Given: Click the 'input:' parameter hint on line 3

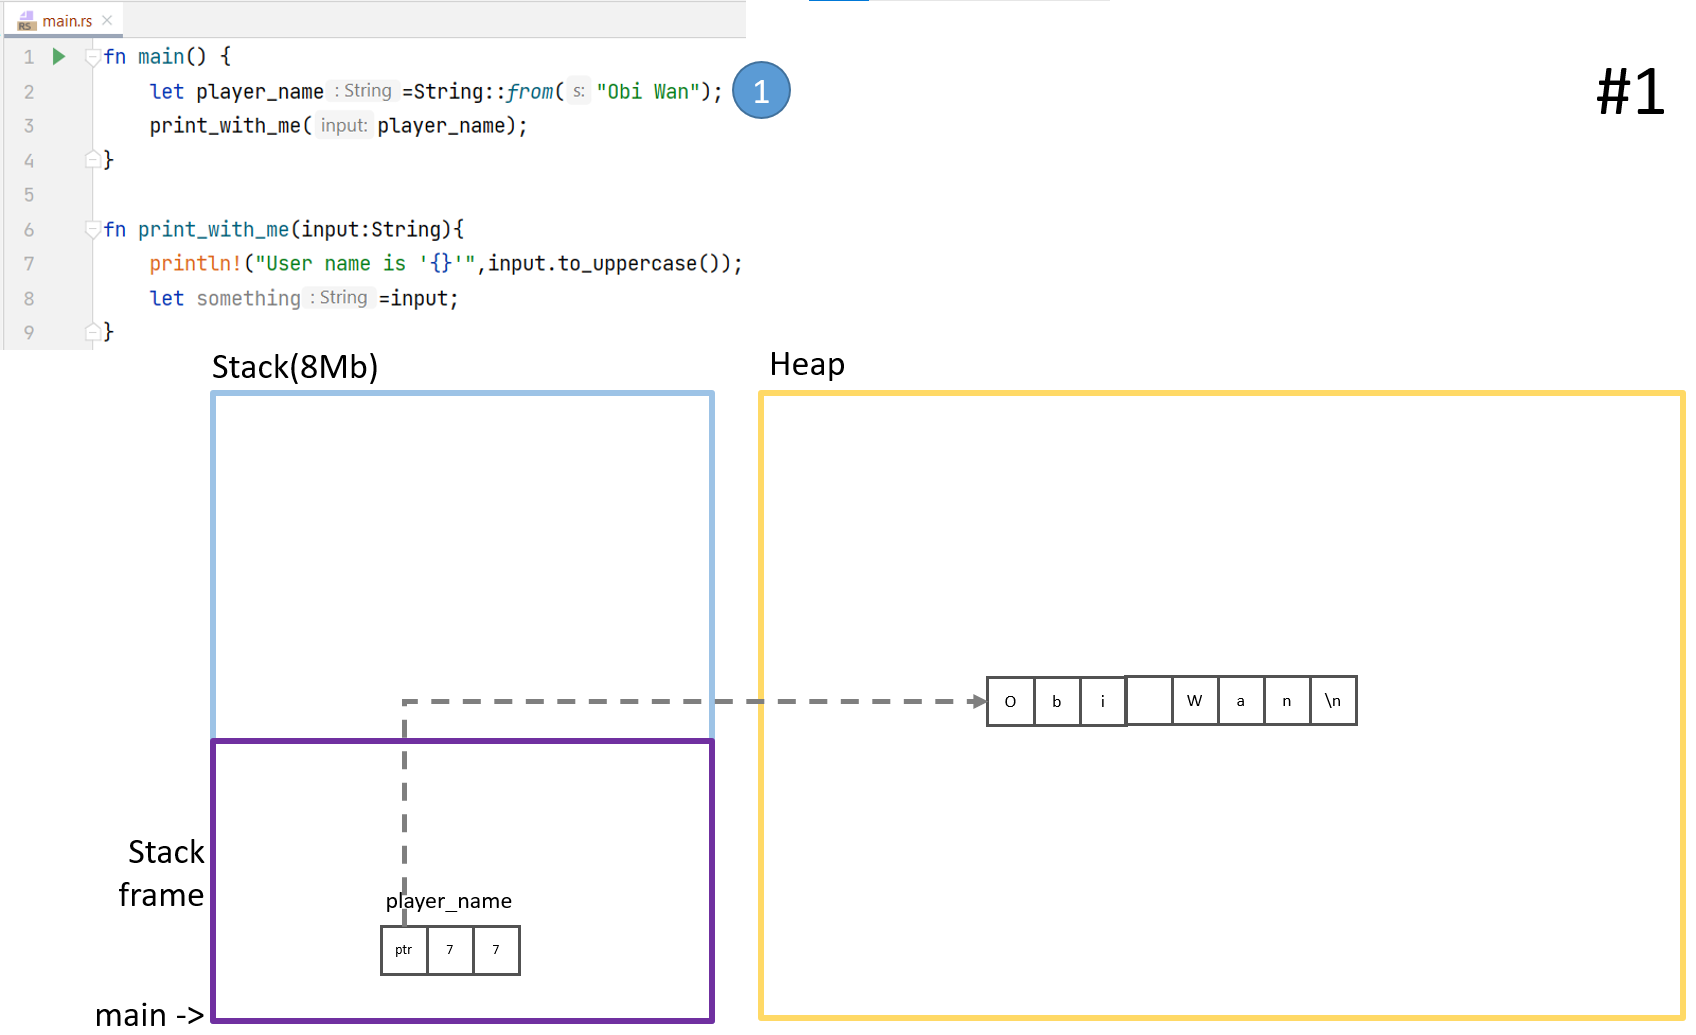Looking at the screenshot, I should click(x=344, y=126).
